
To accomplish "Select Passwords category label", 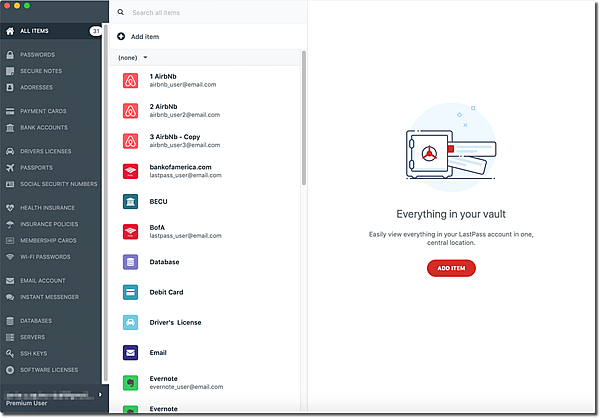I will 38,55.
